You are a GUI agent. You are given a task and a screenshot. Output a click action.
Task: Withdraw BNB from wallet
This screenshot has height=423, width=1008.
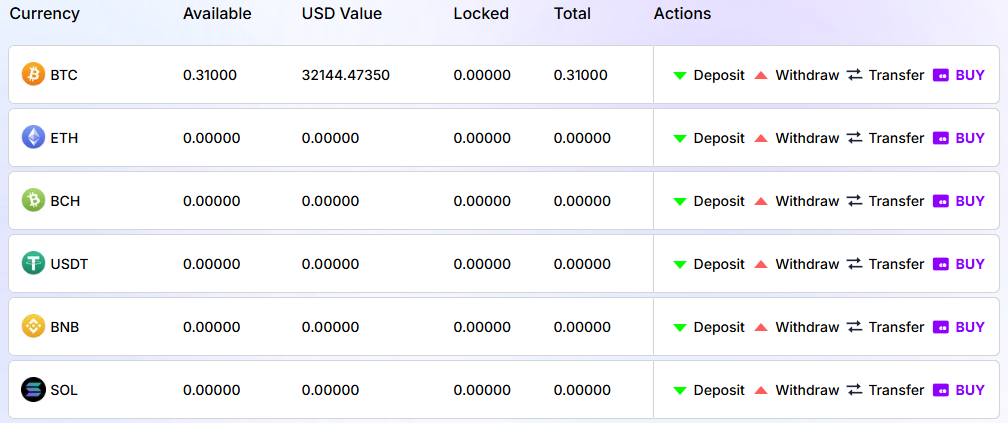pyautogui.click(x=806, y=327)
